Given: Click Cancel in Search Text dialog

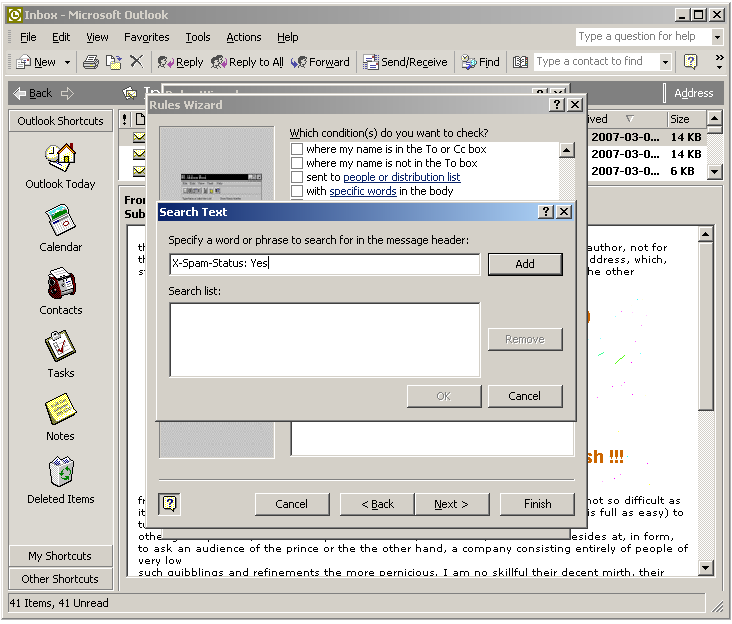Looking at the screenshot, I should coord(525,396).
